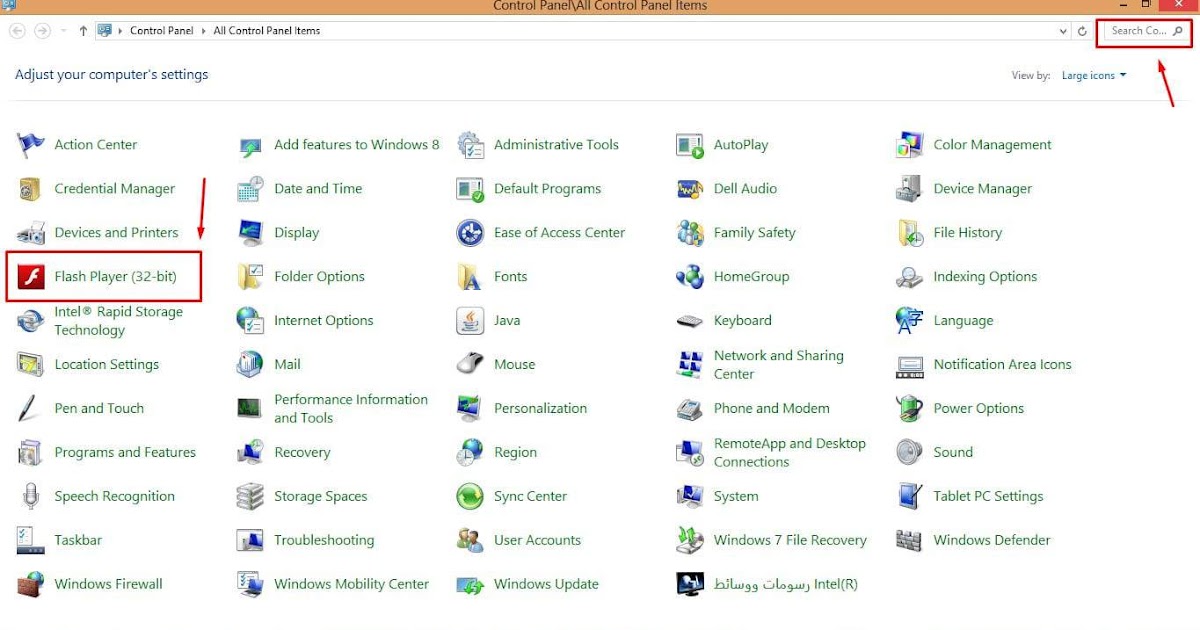This screenshot has height=630, width=1200.
Task: Click the Search Control Panel box
Action: coord(1145,31)
